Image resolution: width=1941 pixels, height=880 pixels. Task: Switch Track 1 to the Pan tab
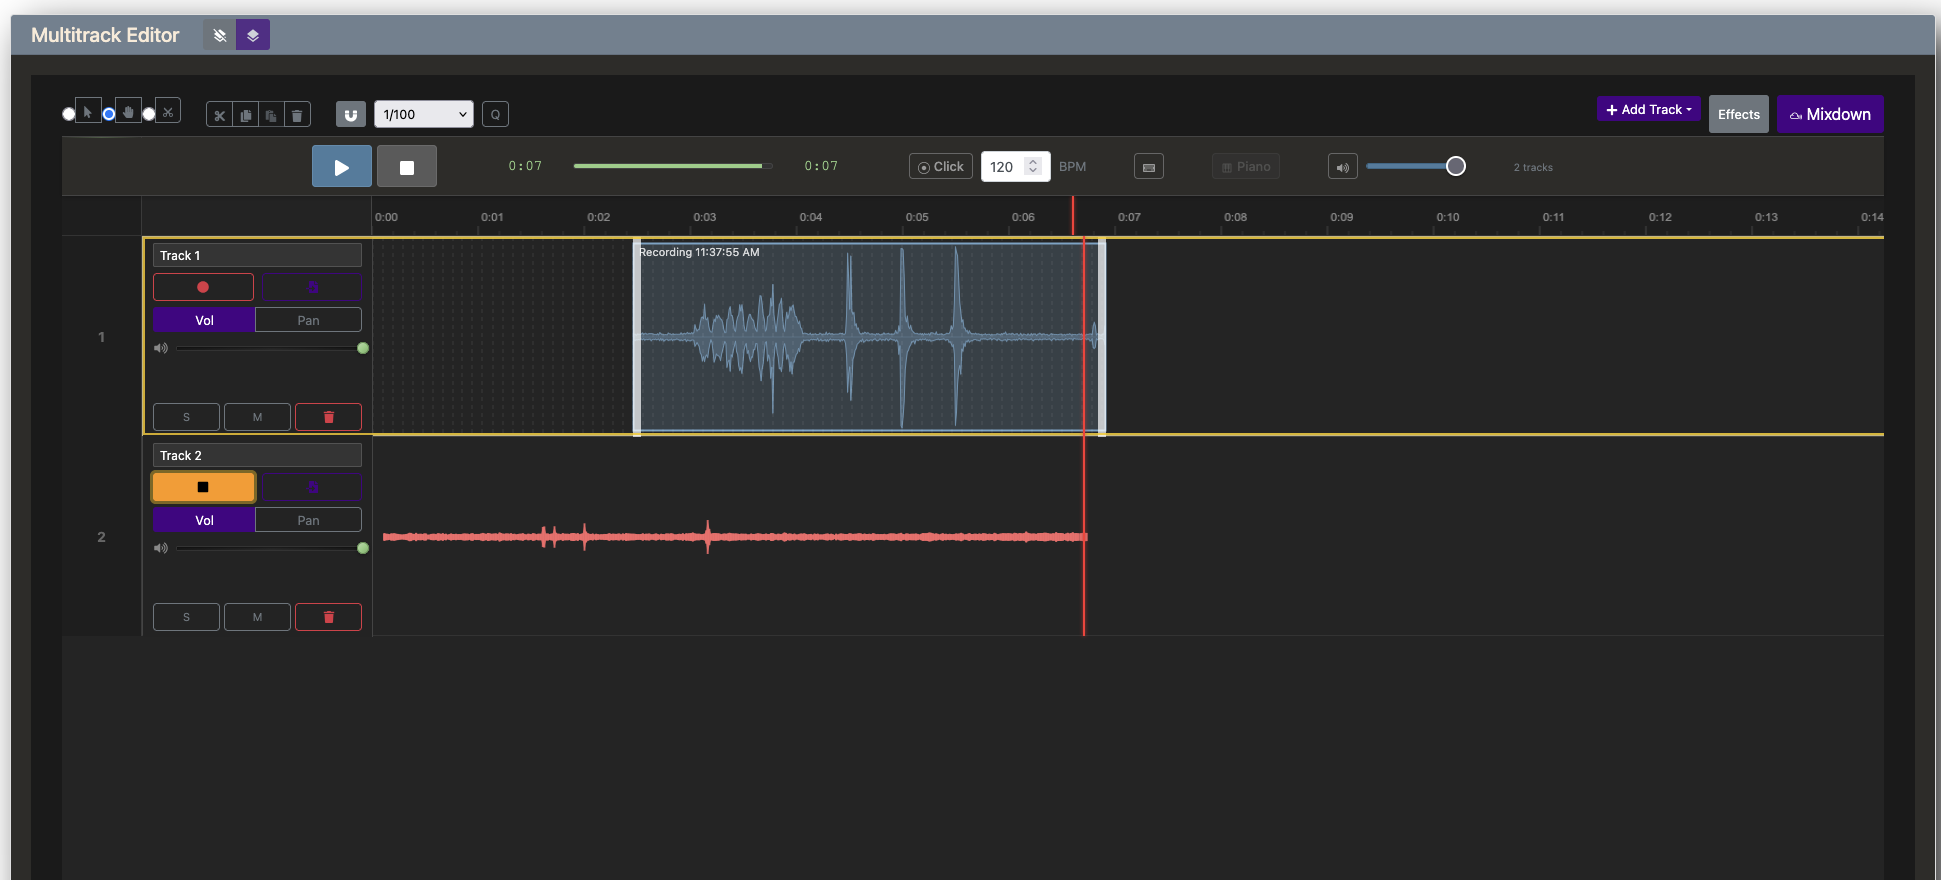pos(308,320)
